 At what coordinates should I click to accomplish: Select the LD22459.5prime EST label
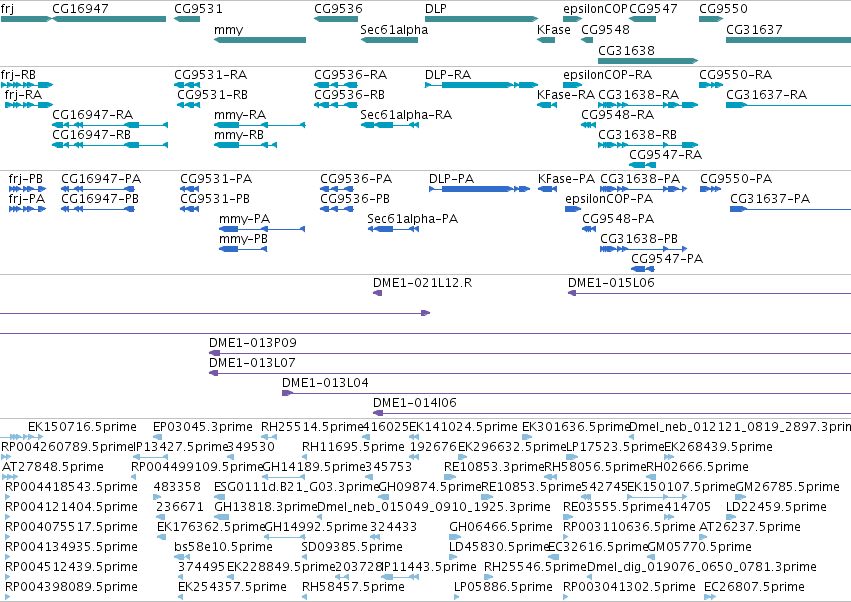(777, 507)
